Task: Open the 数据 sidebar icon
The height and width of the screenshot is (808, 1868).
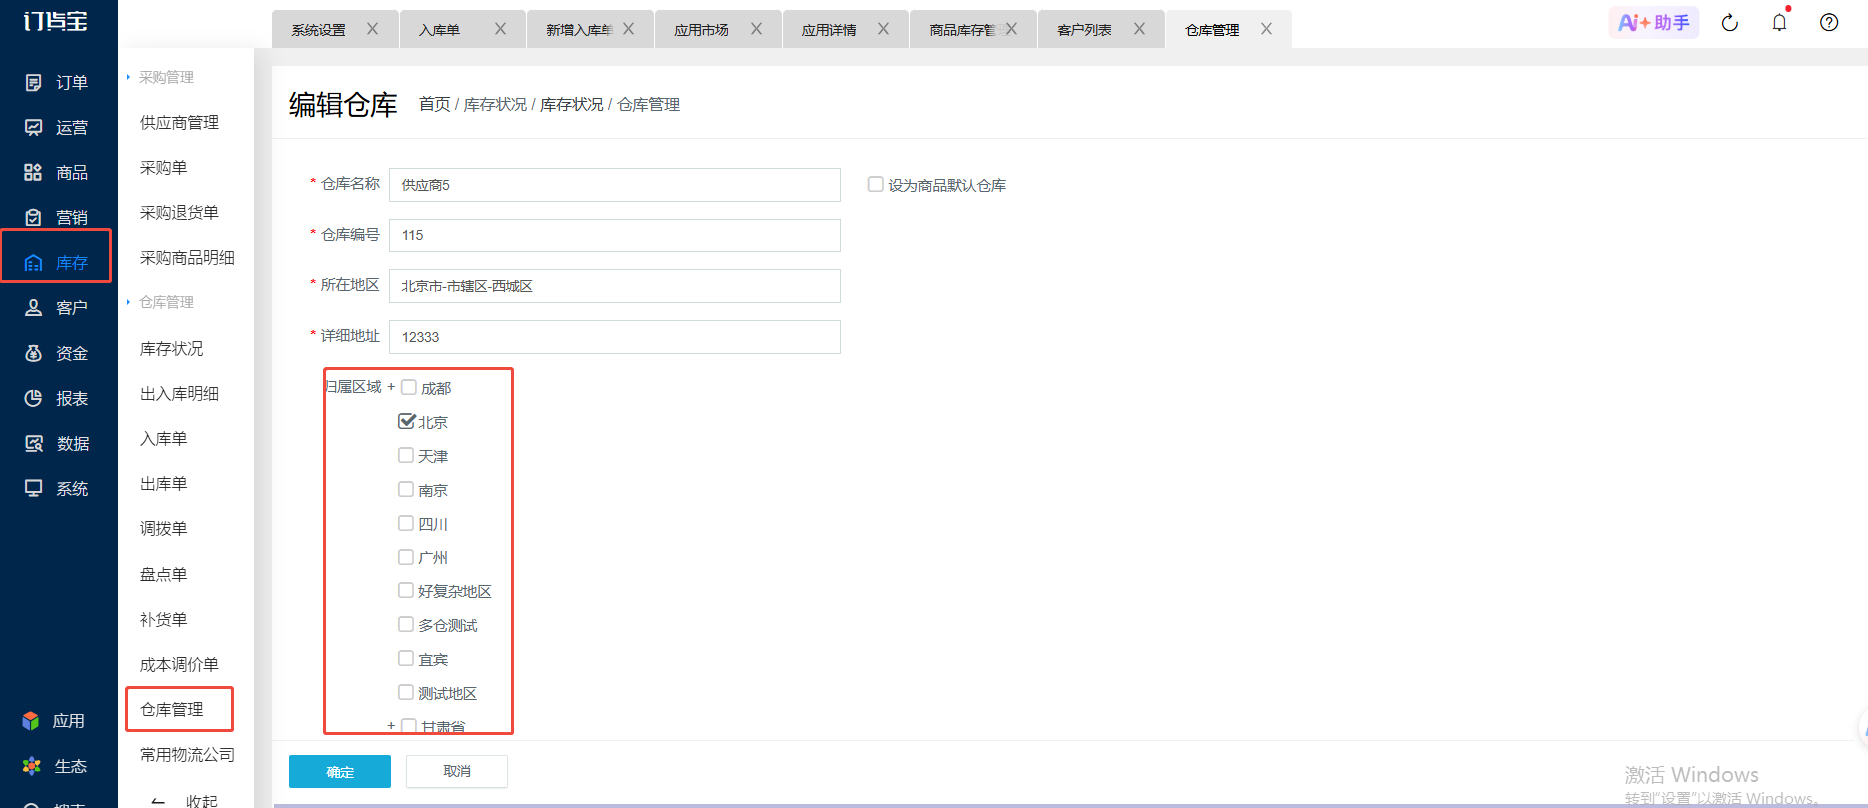Action: pos(33,444)
